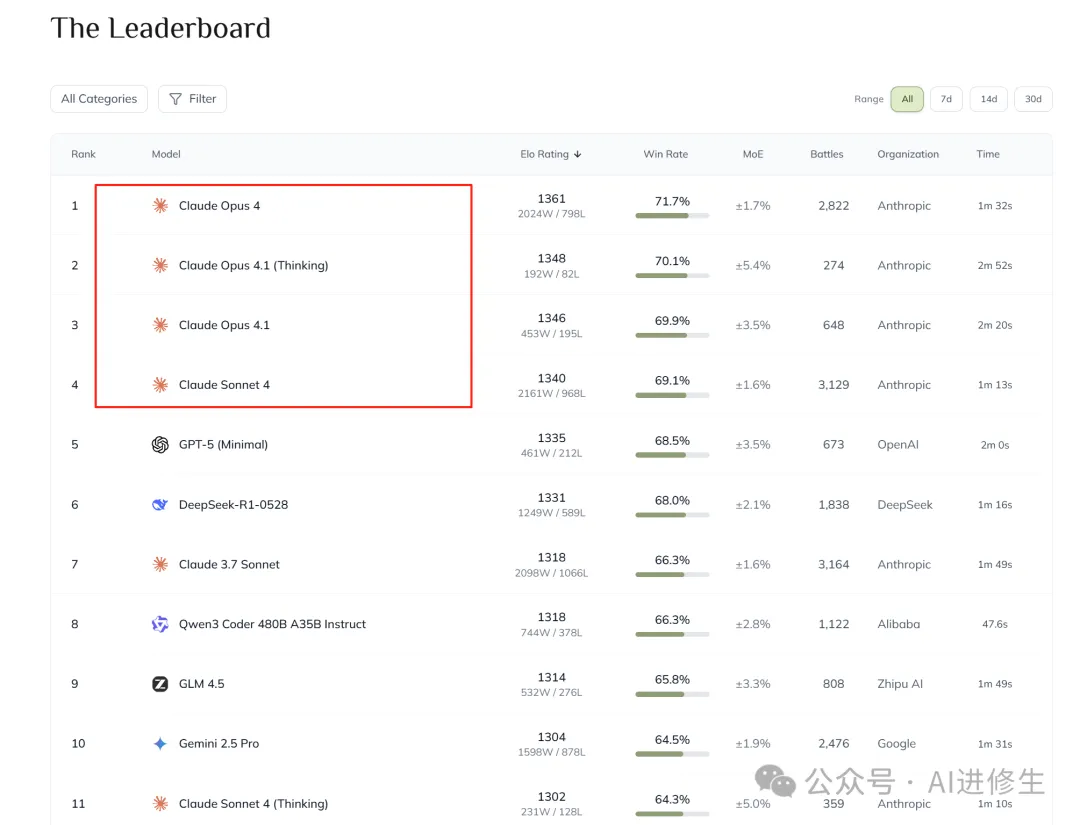Sort by Win Rate column header
This screenshot has height=825, width=1080.
click(x=665, y=154)
